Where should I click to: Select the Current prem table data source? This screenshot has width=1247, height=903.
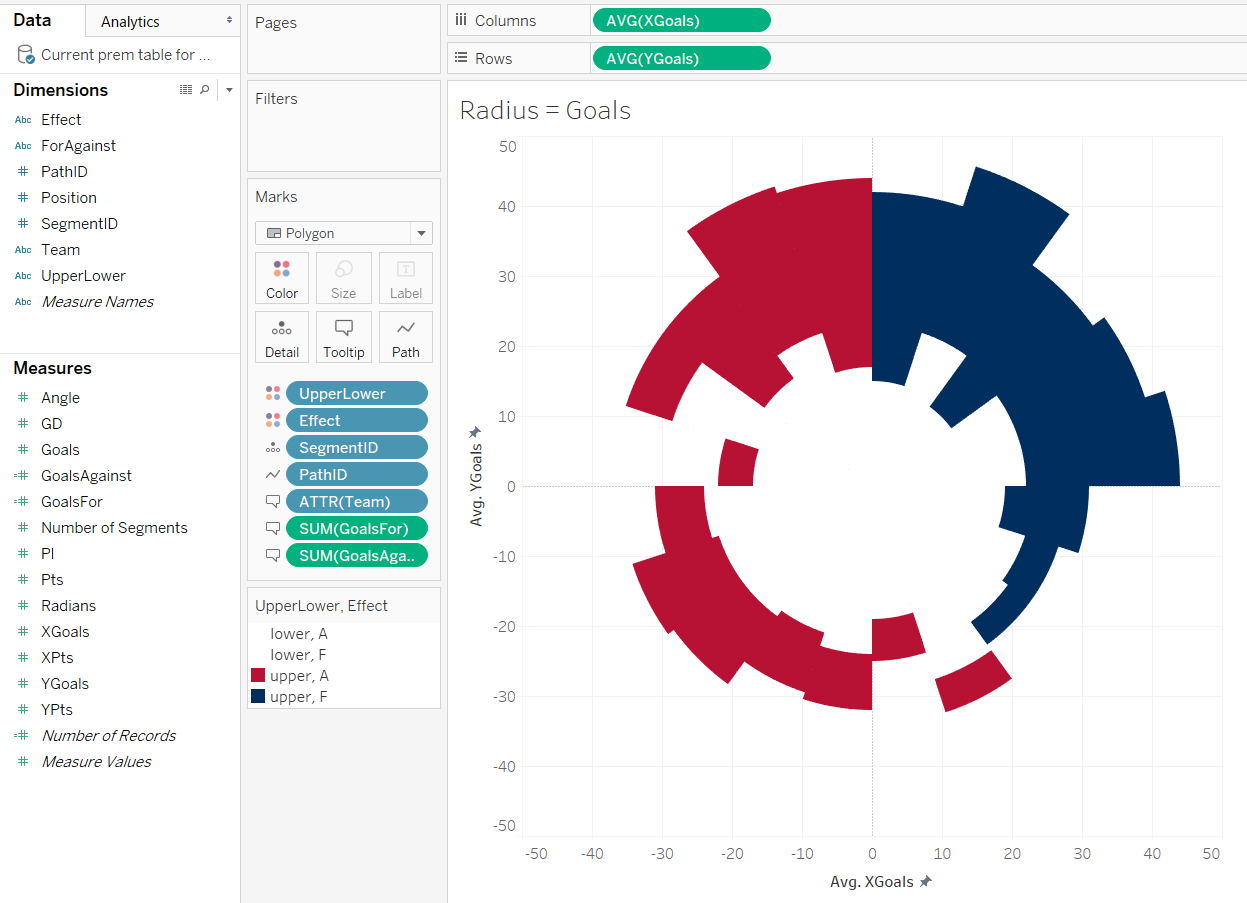tap(115, 55)
